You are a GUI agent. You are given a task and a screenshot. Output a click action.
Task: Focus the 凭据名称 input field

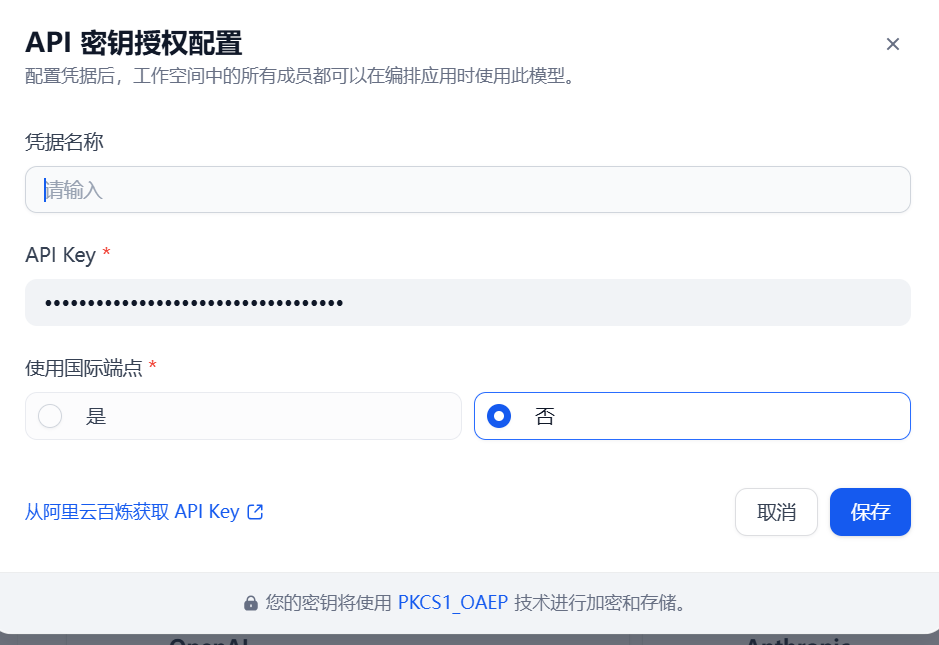click(x=468, y=190)
